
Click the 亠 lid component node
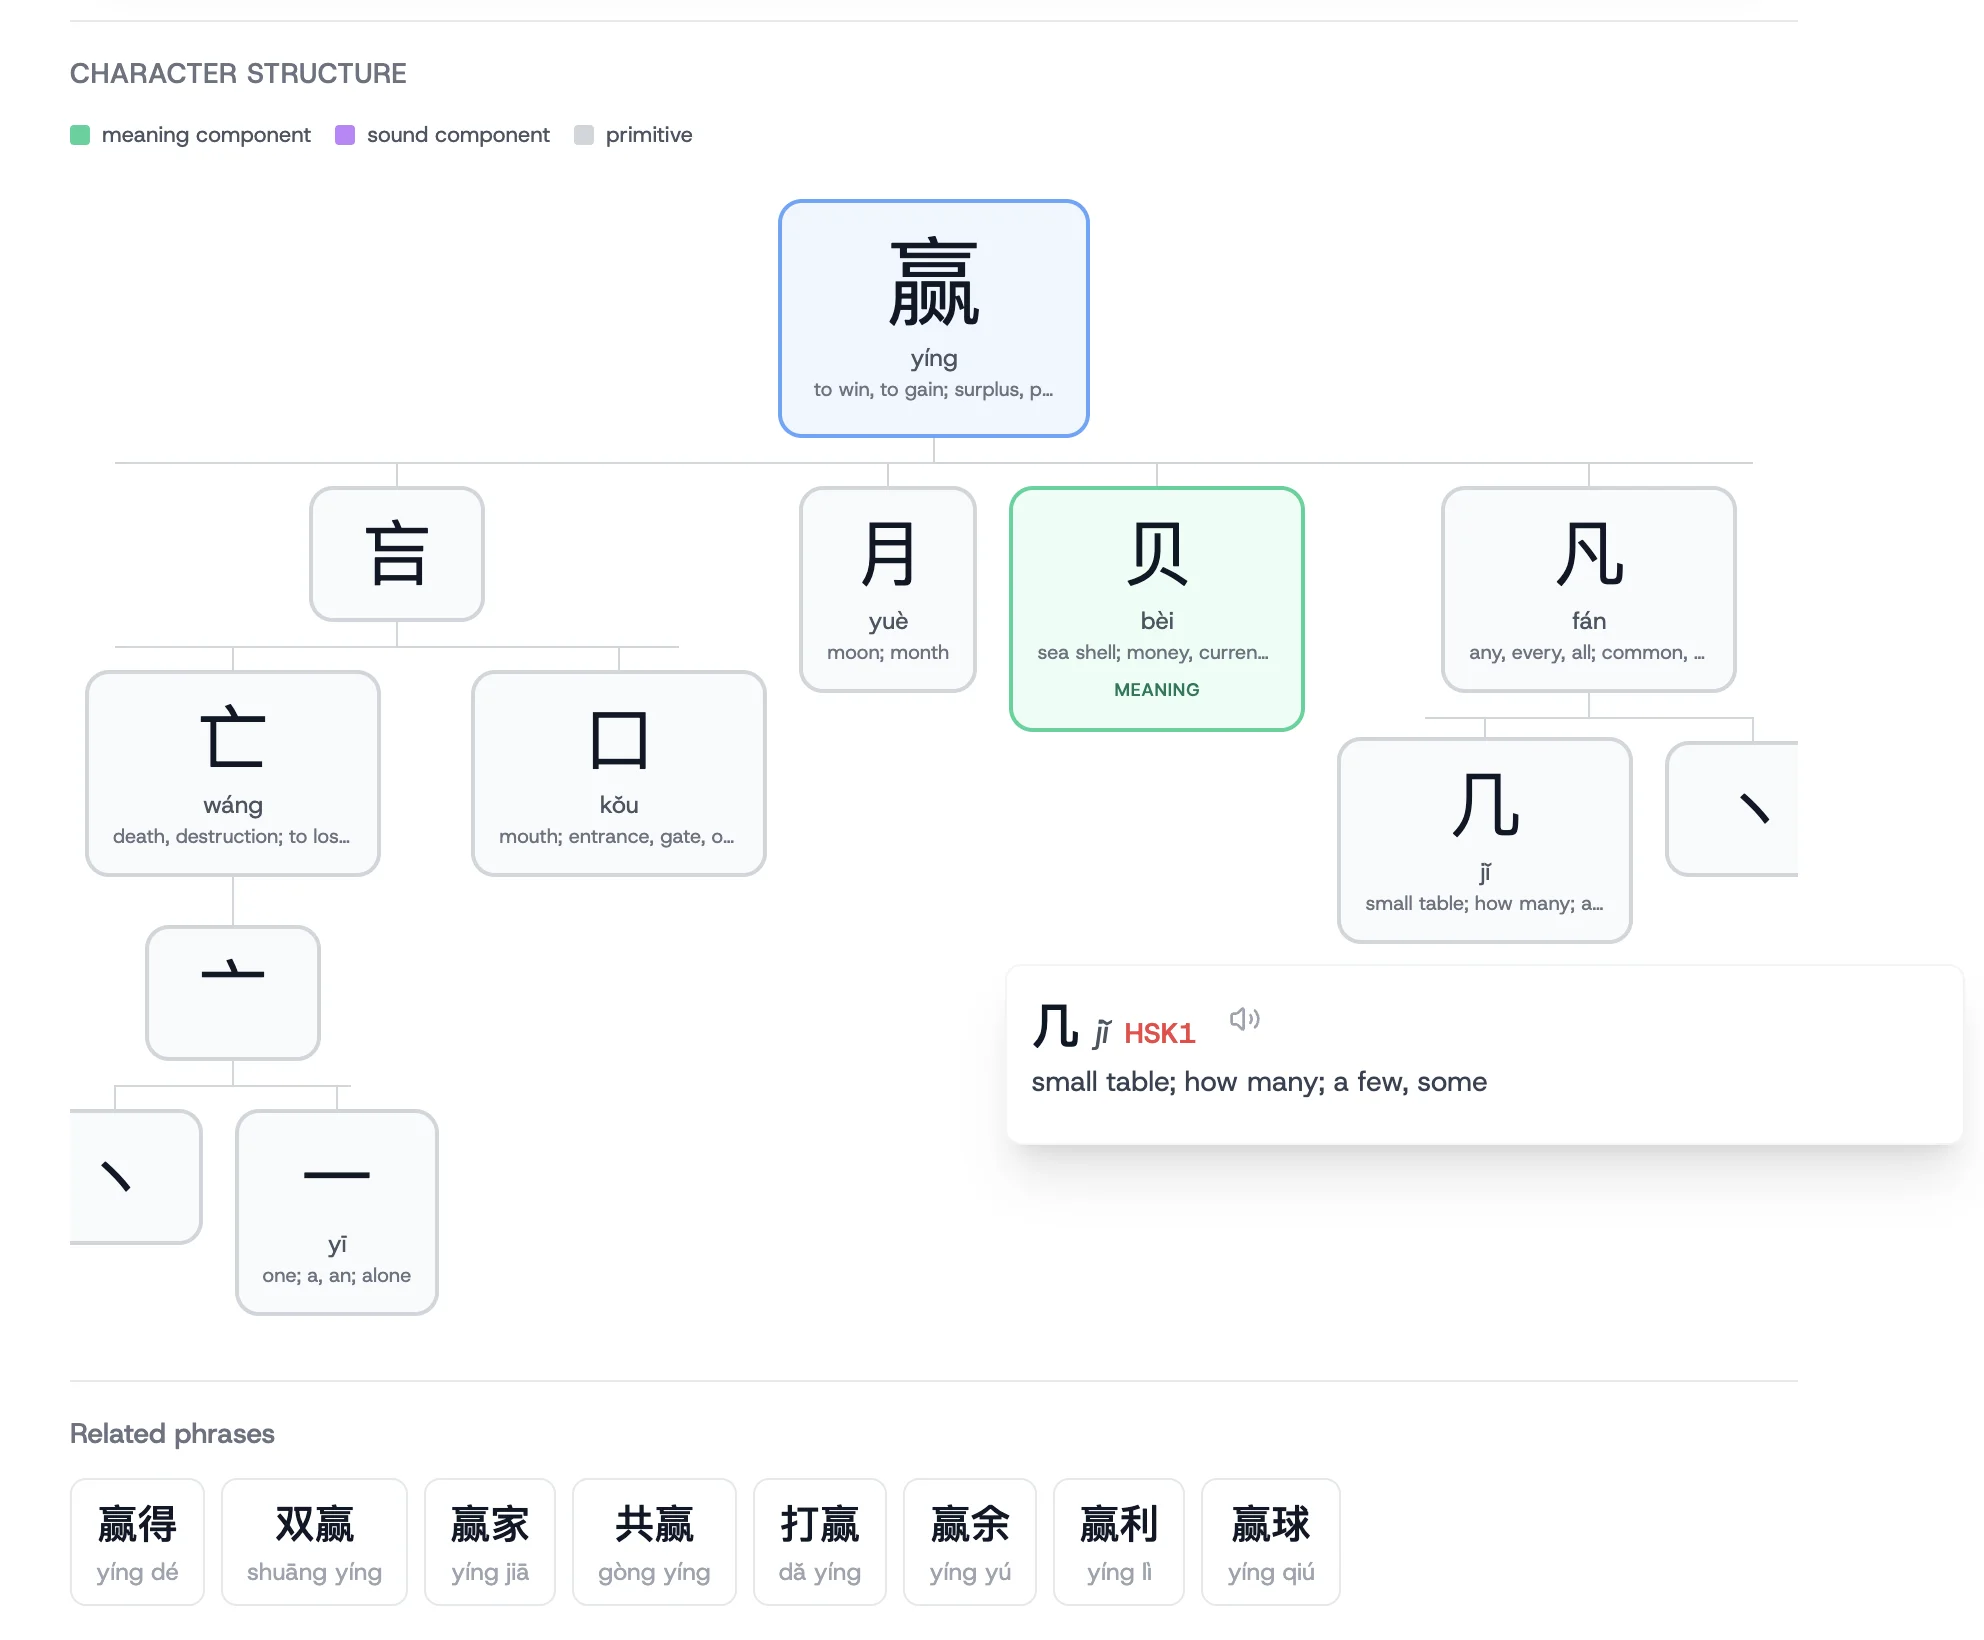point(232,992)
